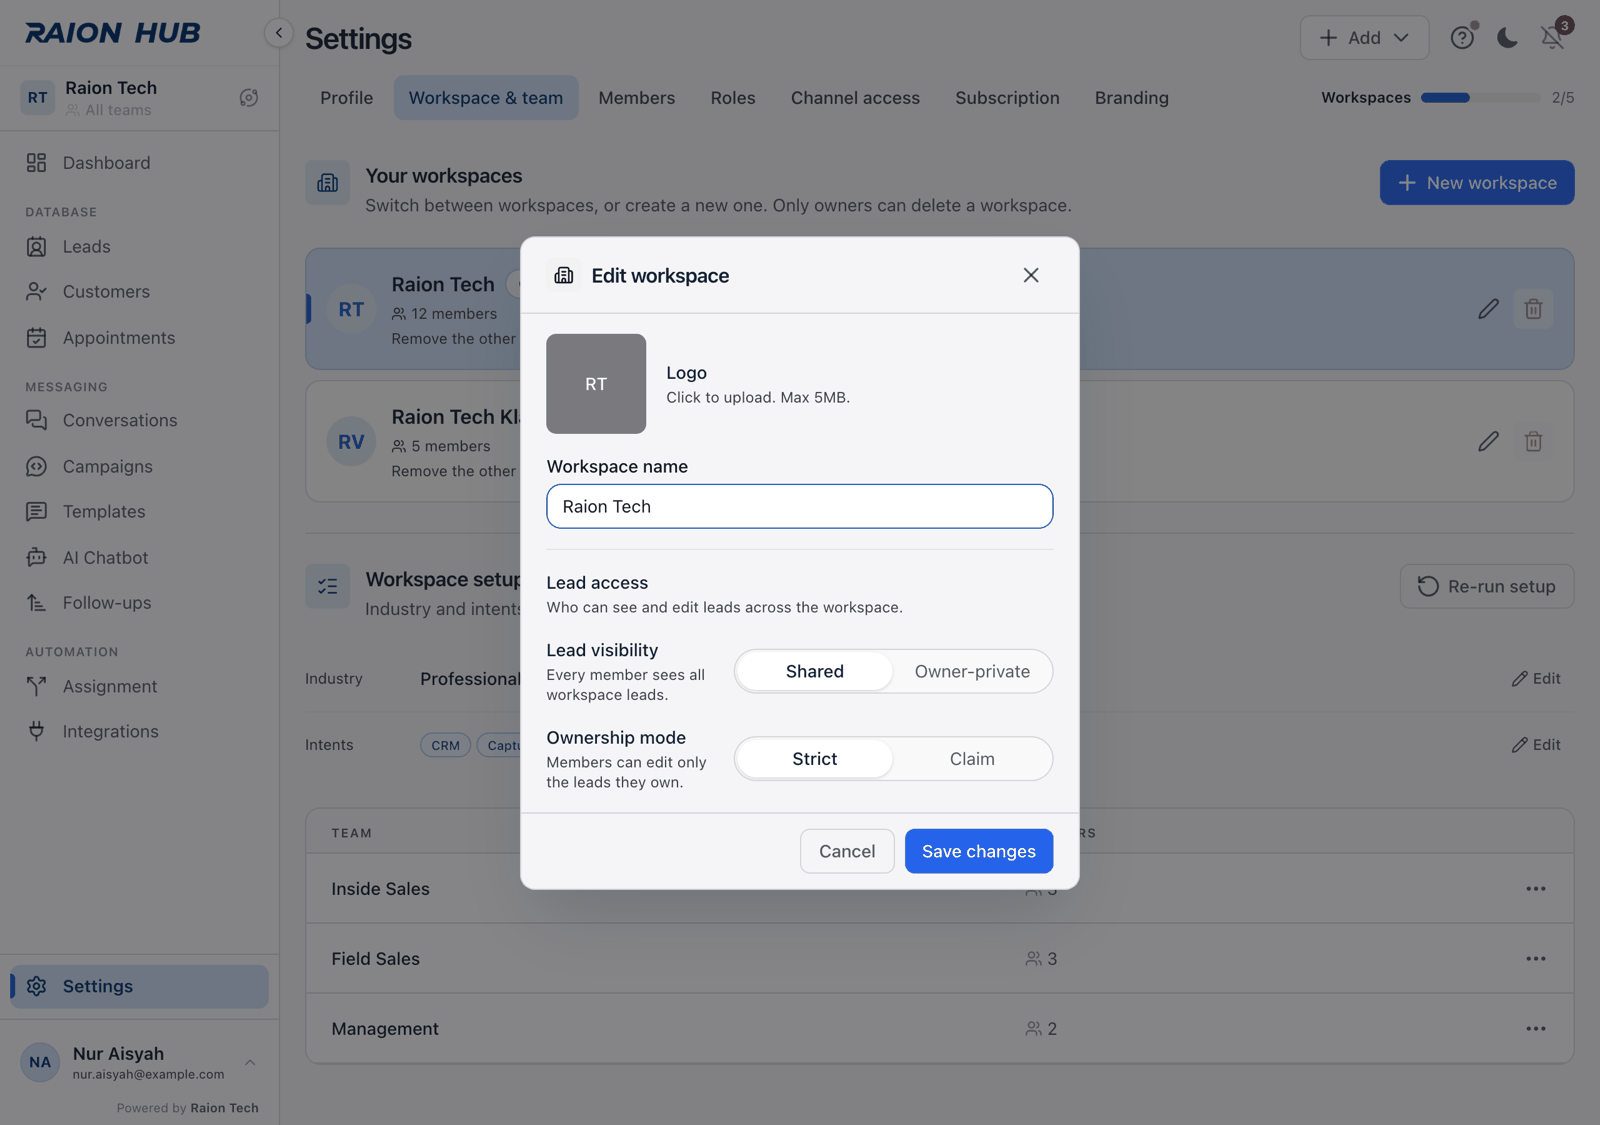Click the Workspaces usage progress bar

point(1480,98)
